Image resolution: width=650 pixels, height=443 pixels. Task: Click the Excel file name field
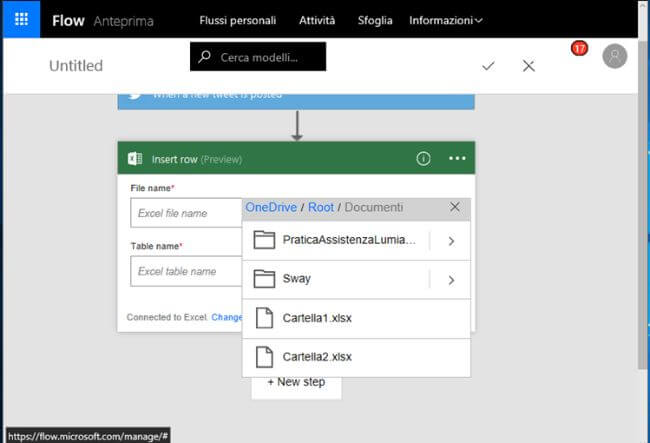pos(186,213)
